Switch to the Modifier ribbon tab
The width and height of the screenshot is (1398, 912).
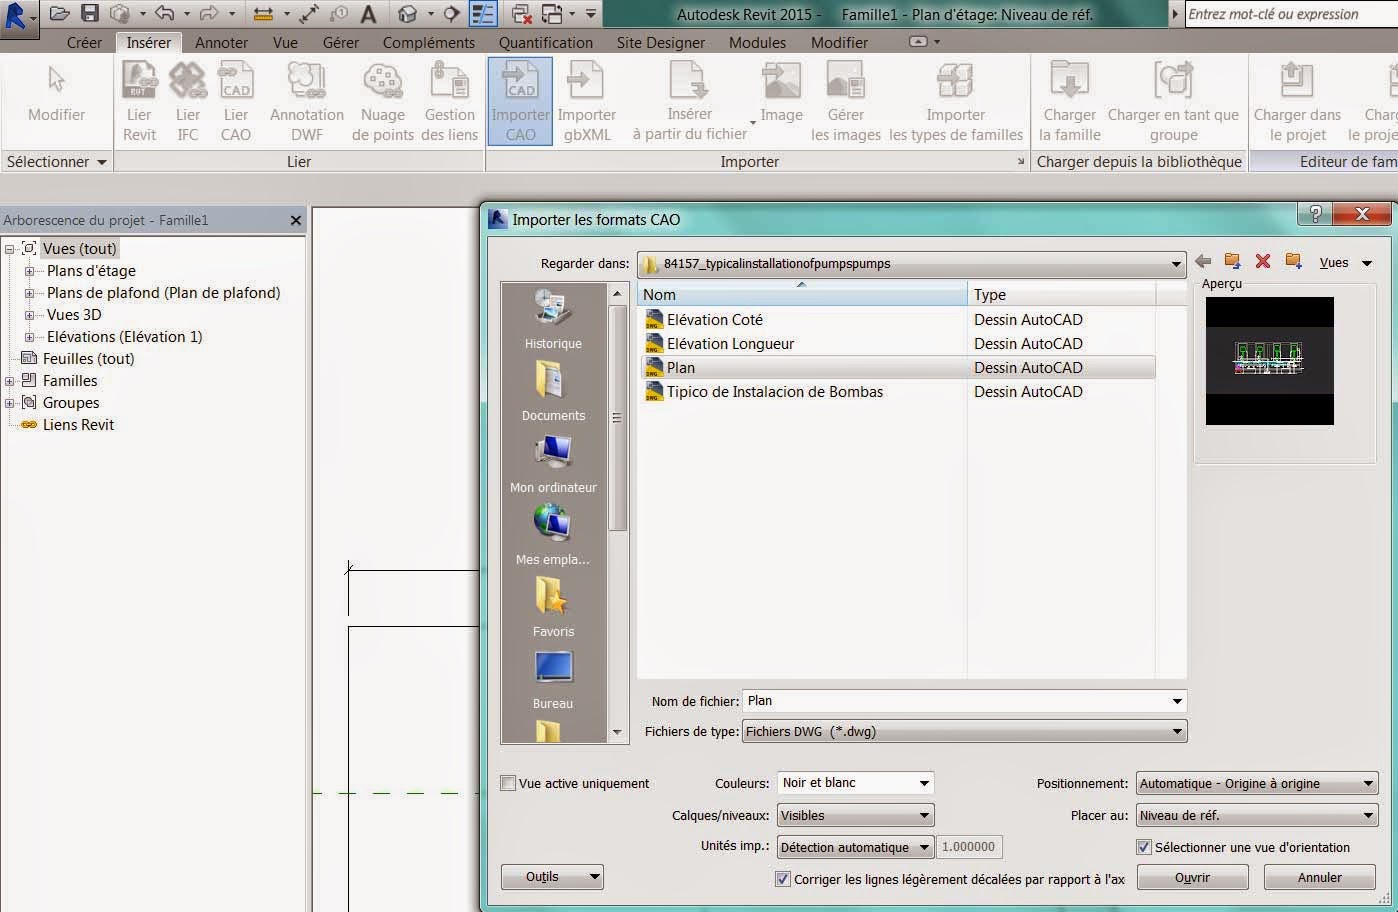[x=839, y=43]
